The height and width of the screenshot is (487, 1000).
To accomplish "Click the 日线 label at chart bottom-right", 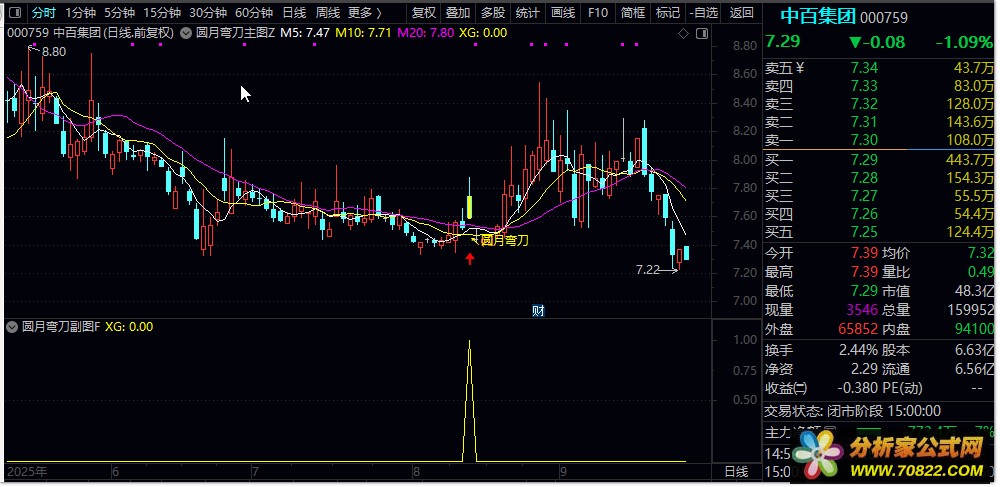I will [x=736, y=472].
